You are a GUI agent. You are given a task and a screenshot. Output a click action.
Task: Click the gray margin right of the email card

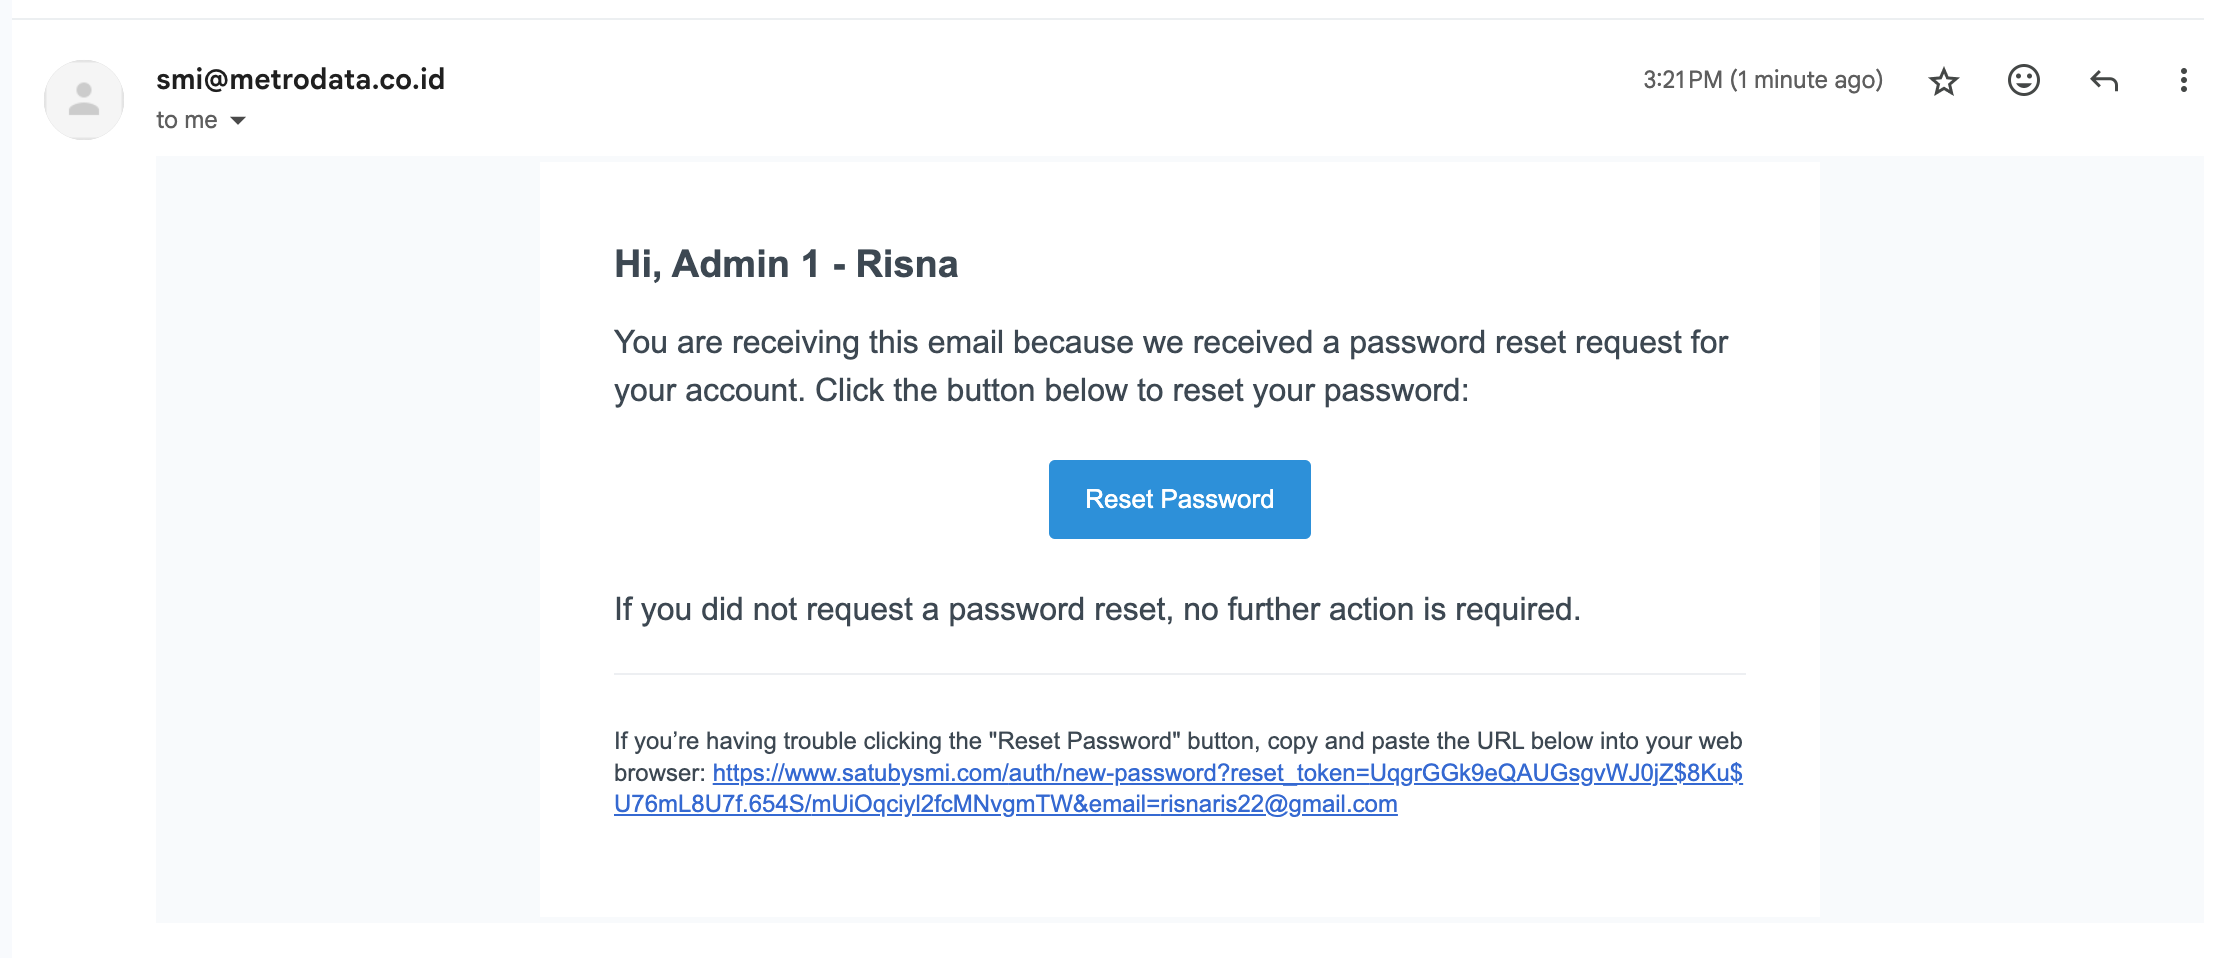2010,540
